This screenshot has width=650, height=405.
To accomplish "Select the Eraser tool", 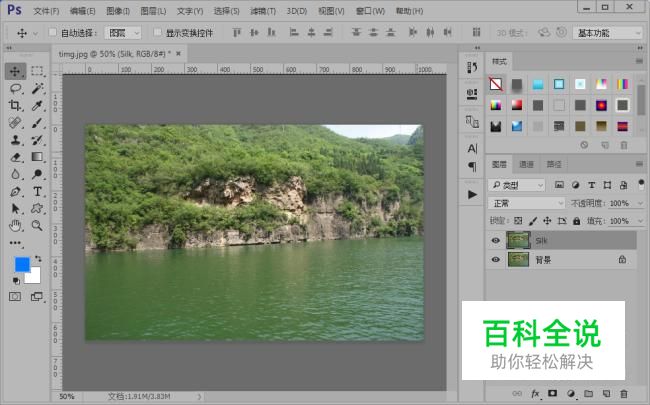I will pyautogui.click(x=15, y=157).
